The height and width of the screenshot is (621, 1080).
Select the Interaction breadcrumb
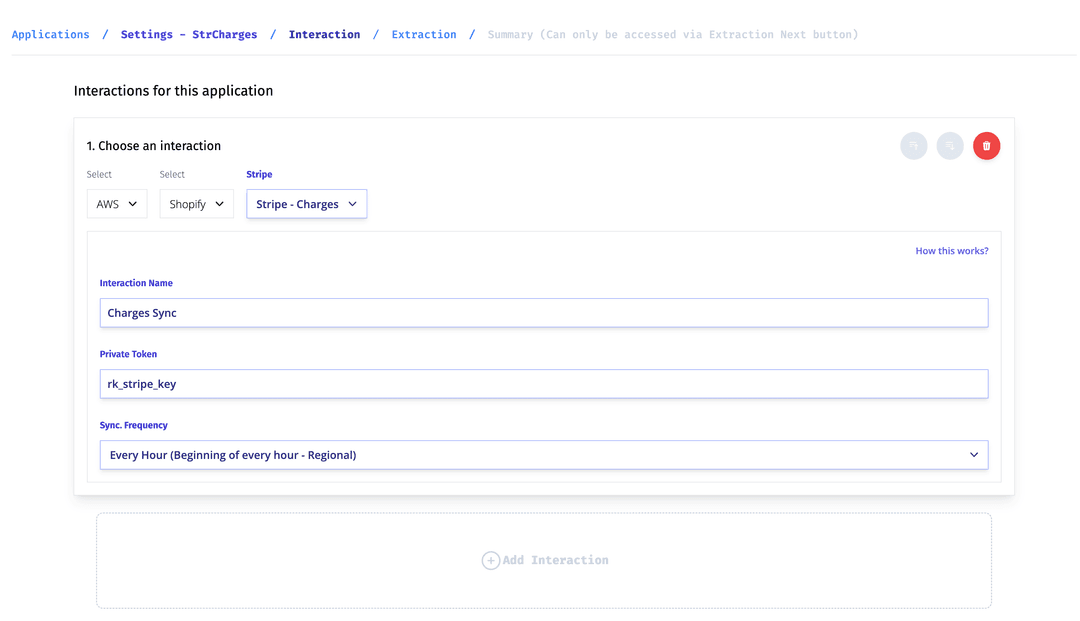[x=324, y=34]
